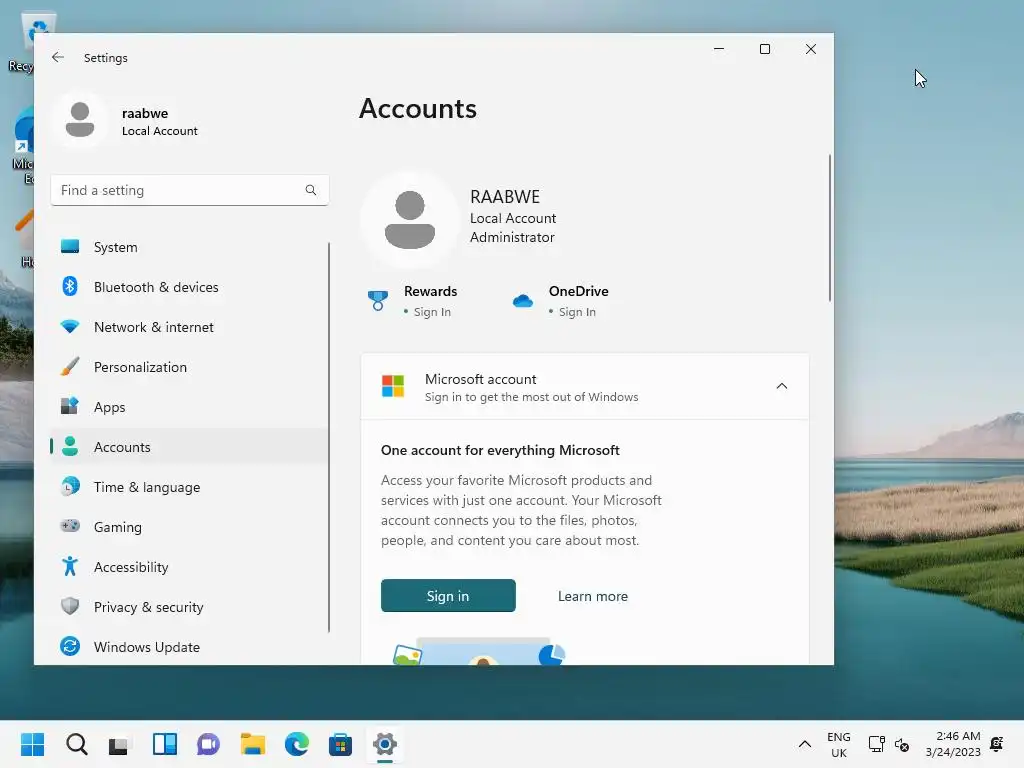
Task: Go to Bluetooth & devices settings
Action: pyautogui.click(x=189, y=287)
